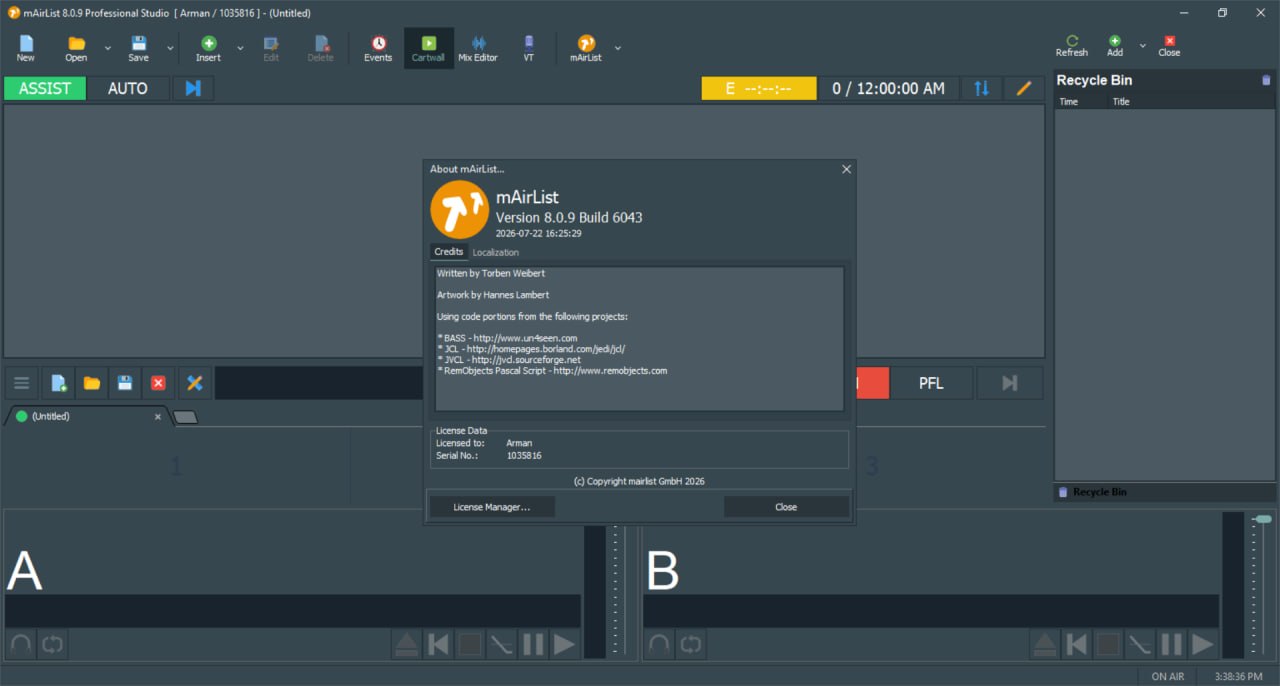Select the Recycle Bin bottom tab
The image size is (1280, 686).
coord(1092,492)
